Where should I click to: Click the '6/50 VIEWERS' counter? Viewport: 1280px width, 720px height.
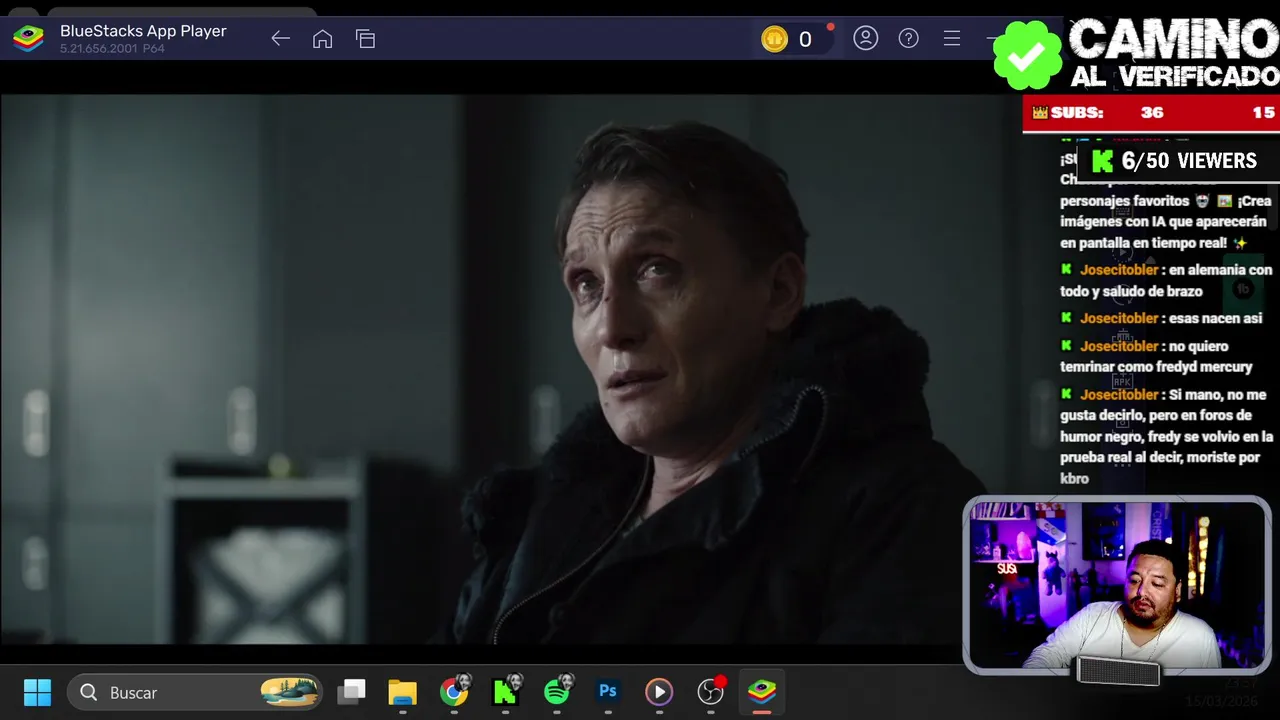click(x=1178, y=161)
